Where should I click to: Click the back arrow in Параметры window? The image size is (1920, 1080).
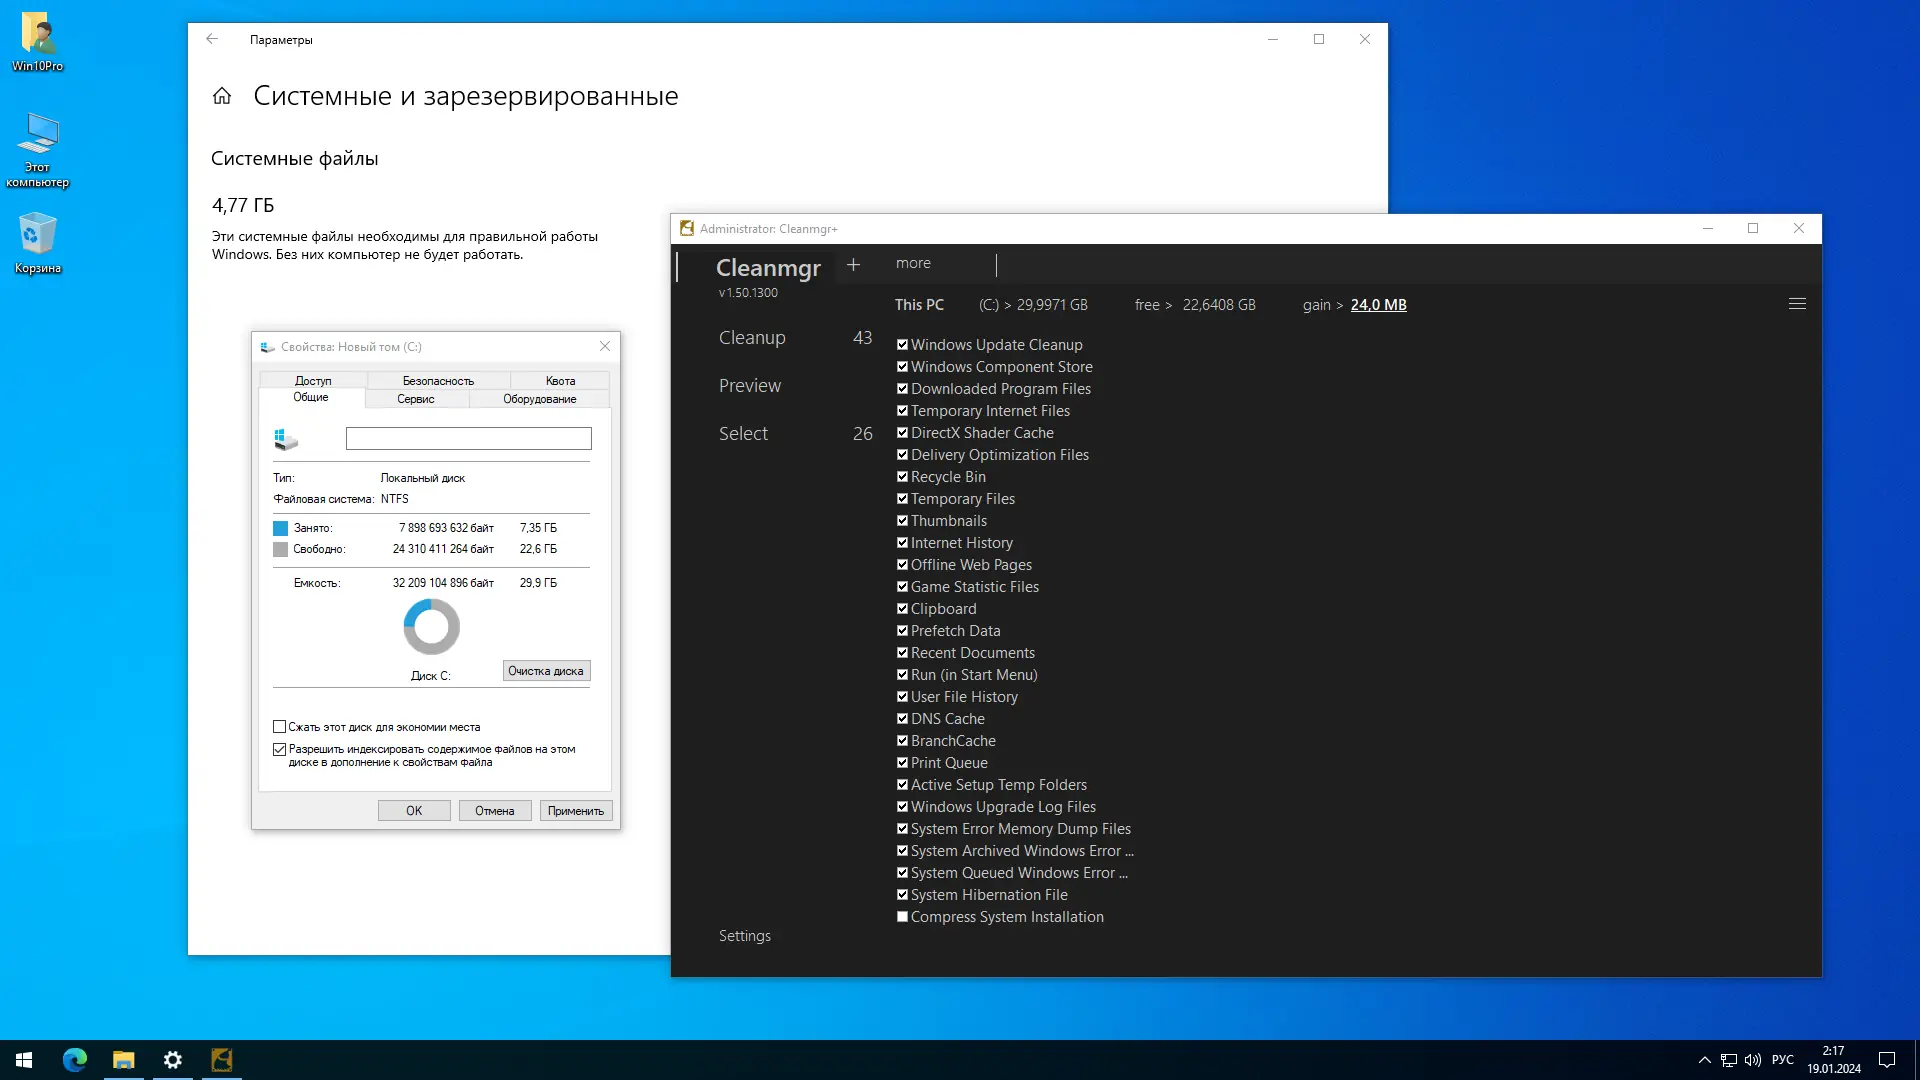(212, 39)
